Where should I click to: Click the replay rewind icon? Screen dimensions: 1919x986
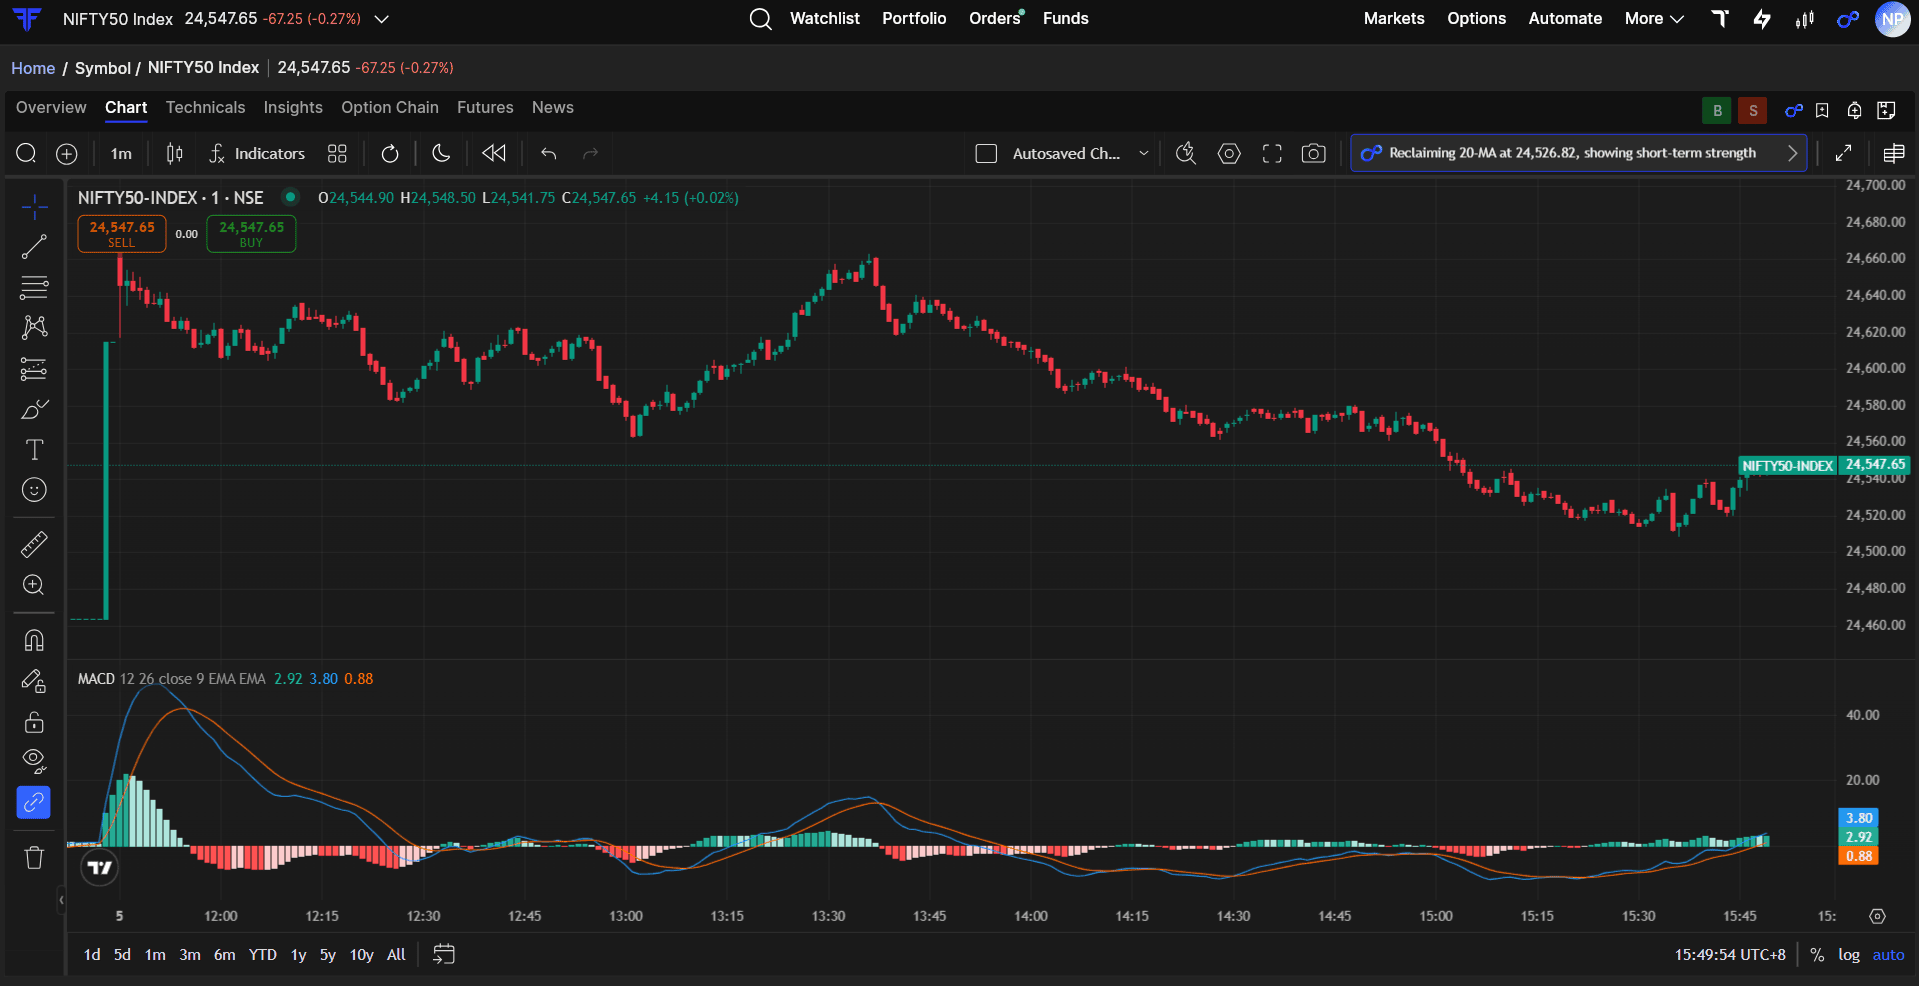[x=494, y=153]
